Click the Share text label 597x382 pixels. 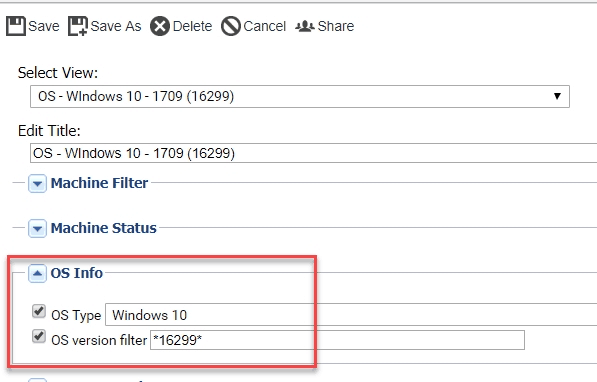336,26
